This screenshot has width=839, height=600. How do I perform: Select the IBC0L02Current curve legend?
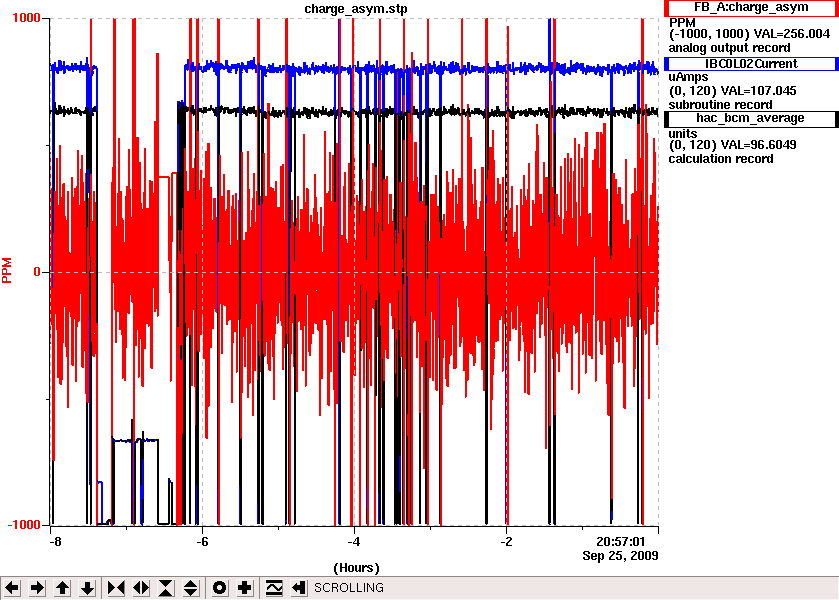pyautogui.click(x=751, y=64)
